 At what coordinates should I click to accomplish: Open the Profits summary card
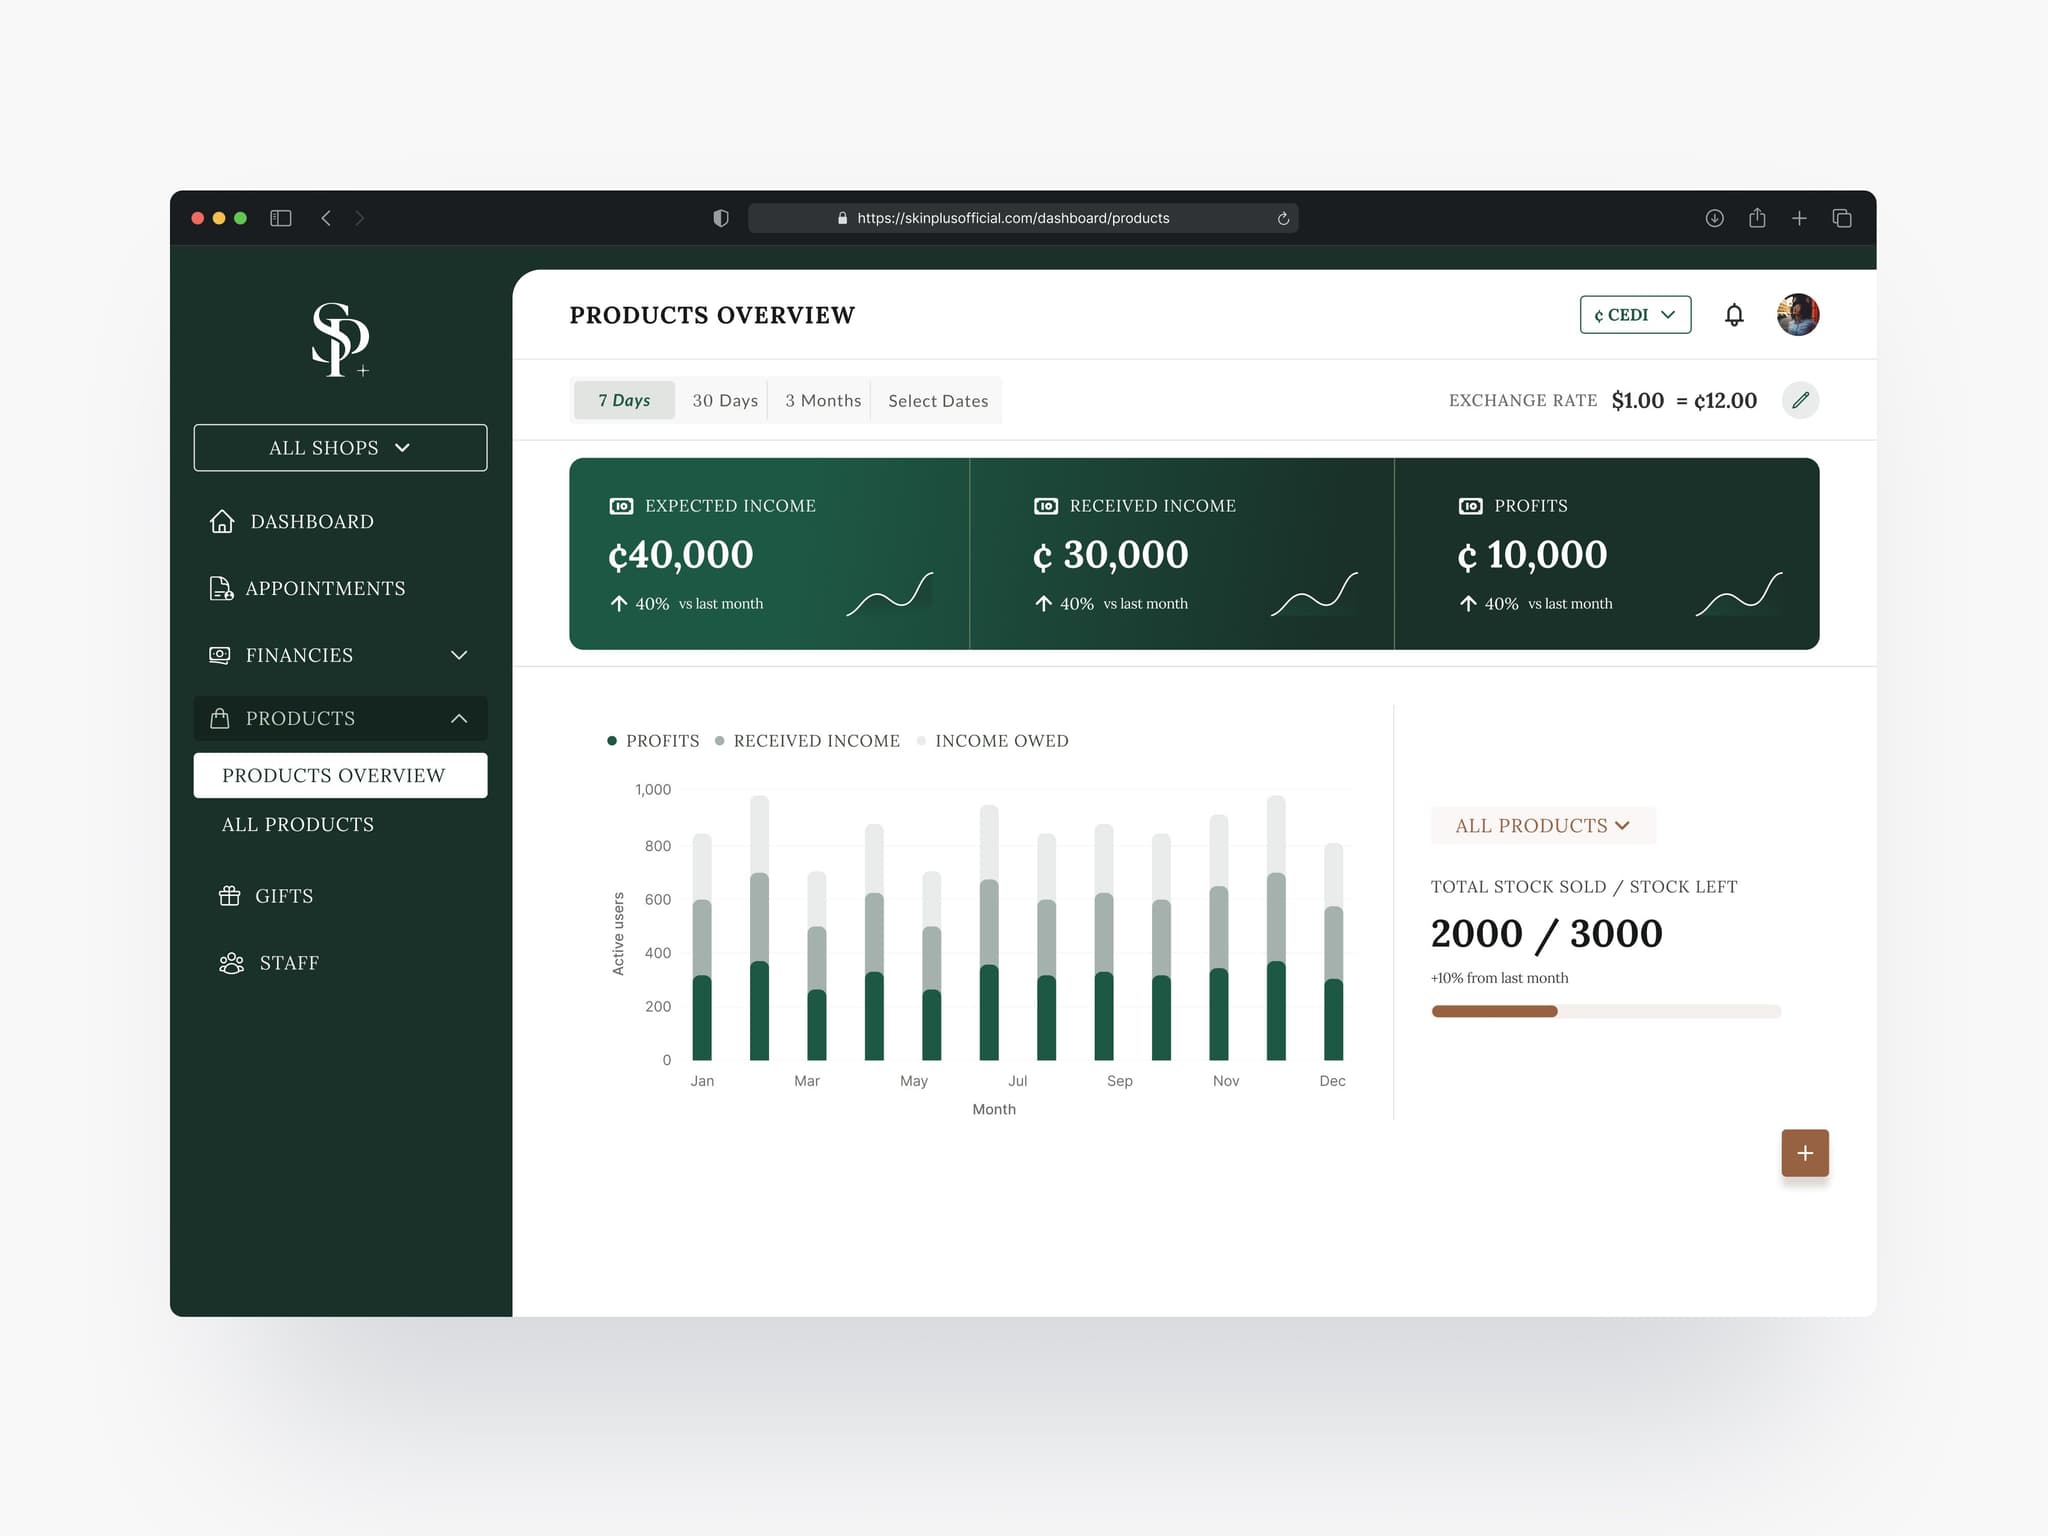[x=1607, y=554]
